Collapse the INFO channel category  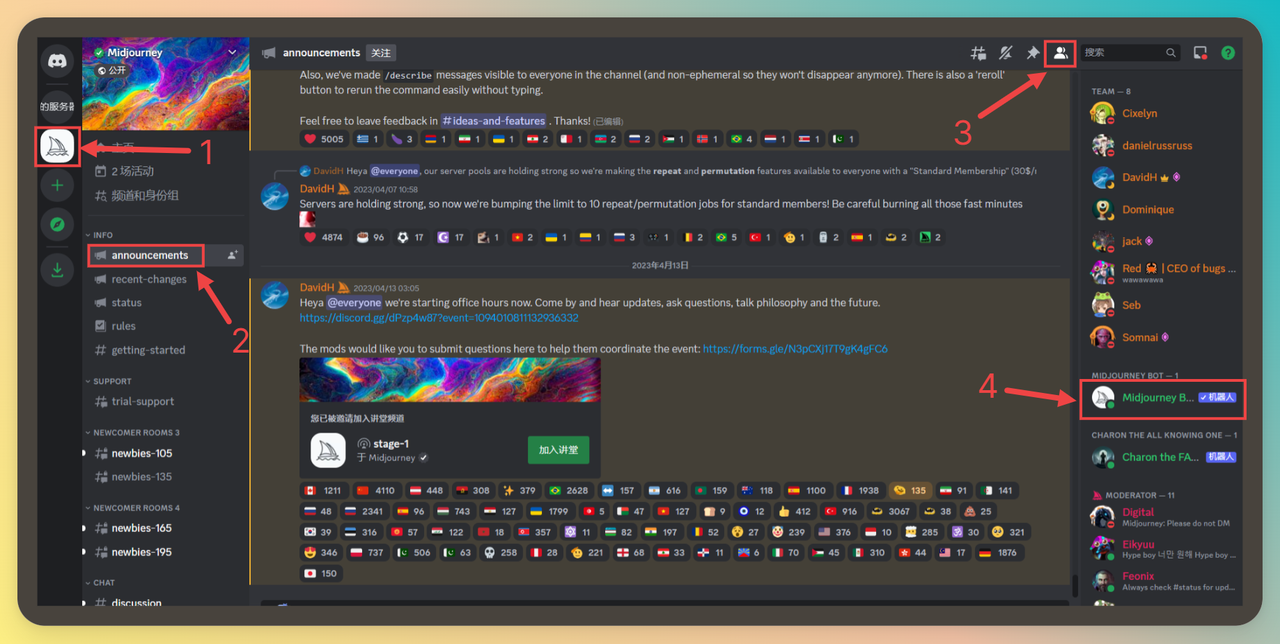coord(103,235)
